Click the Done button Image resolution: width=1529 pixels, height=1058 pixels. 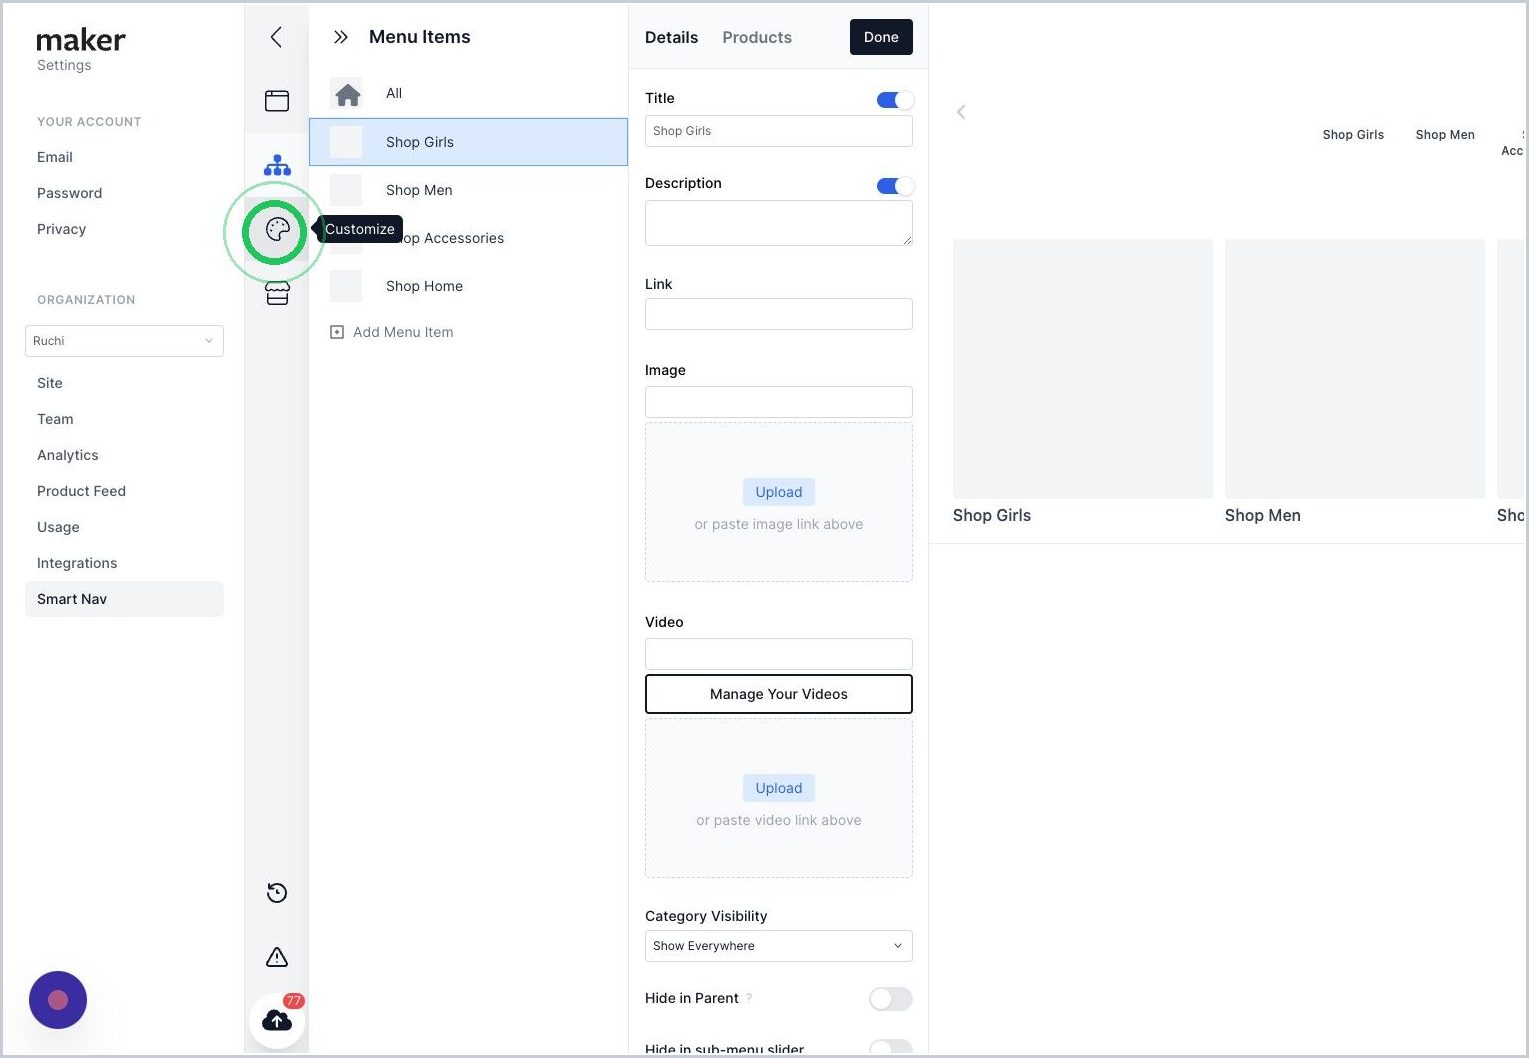coord(881,37)
